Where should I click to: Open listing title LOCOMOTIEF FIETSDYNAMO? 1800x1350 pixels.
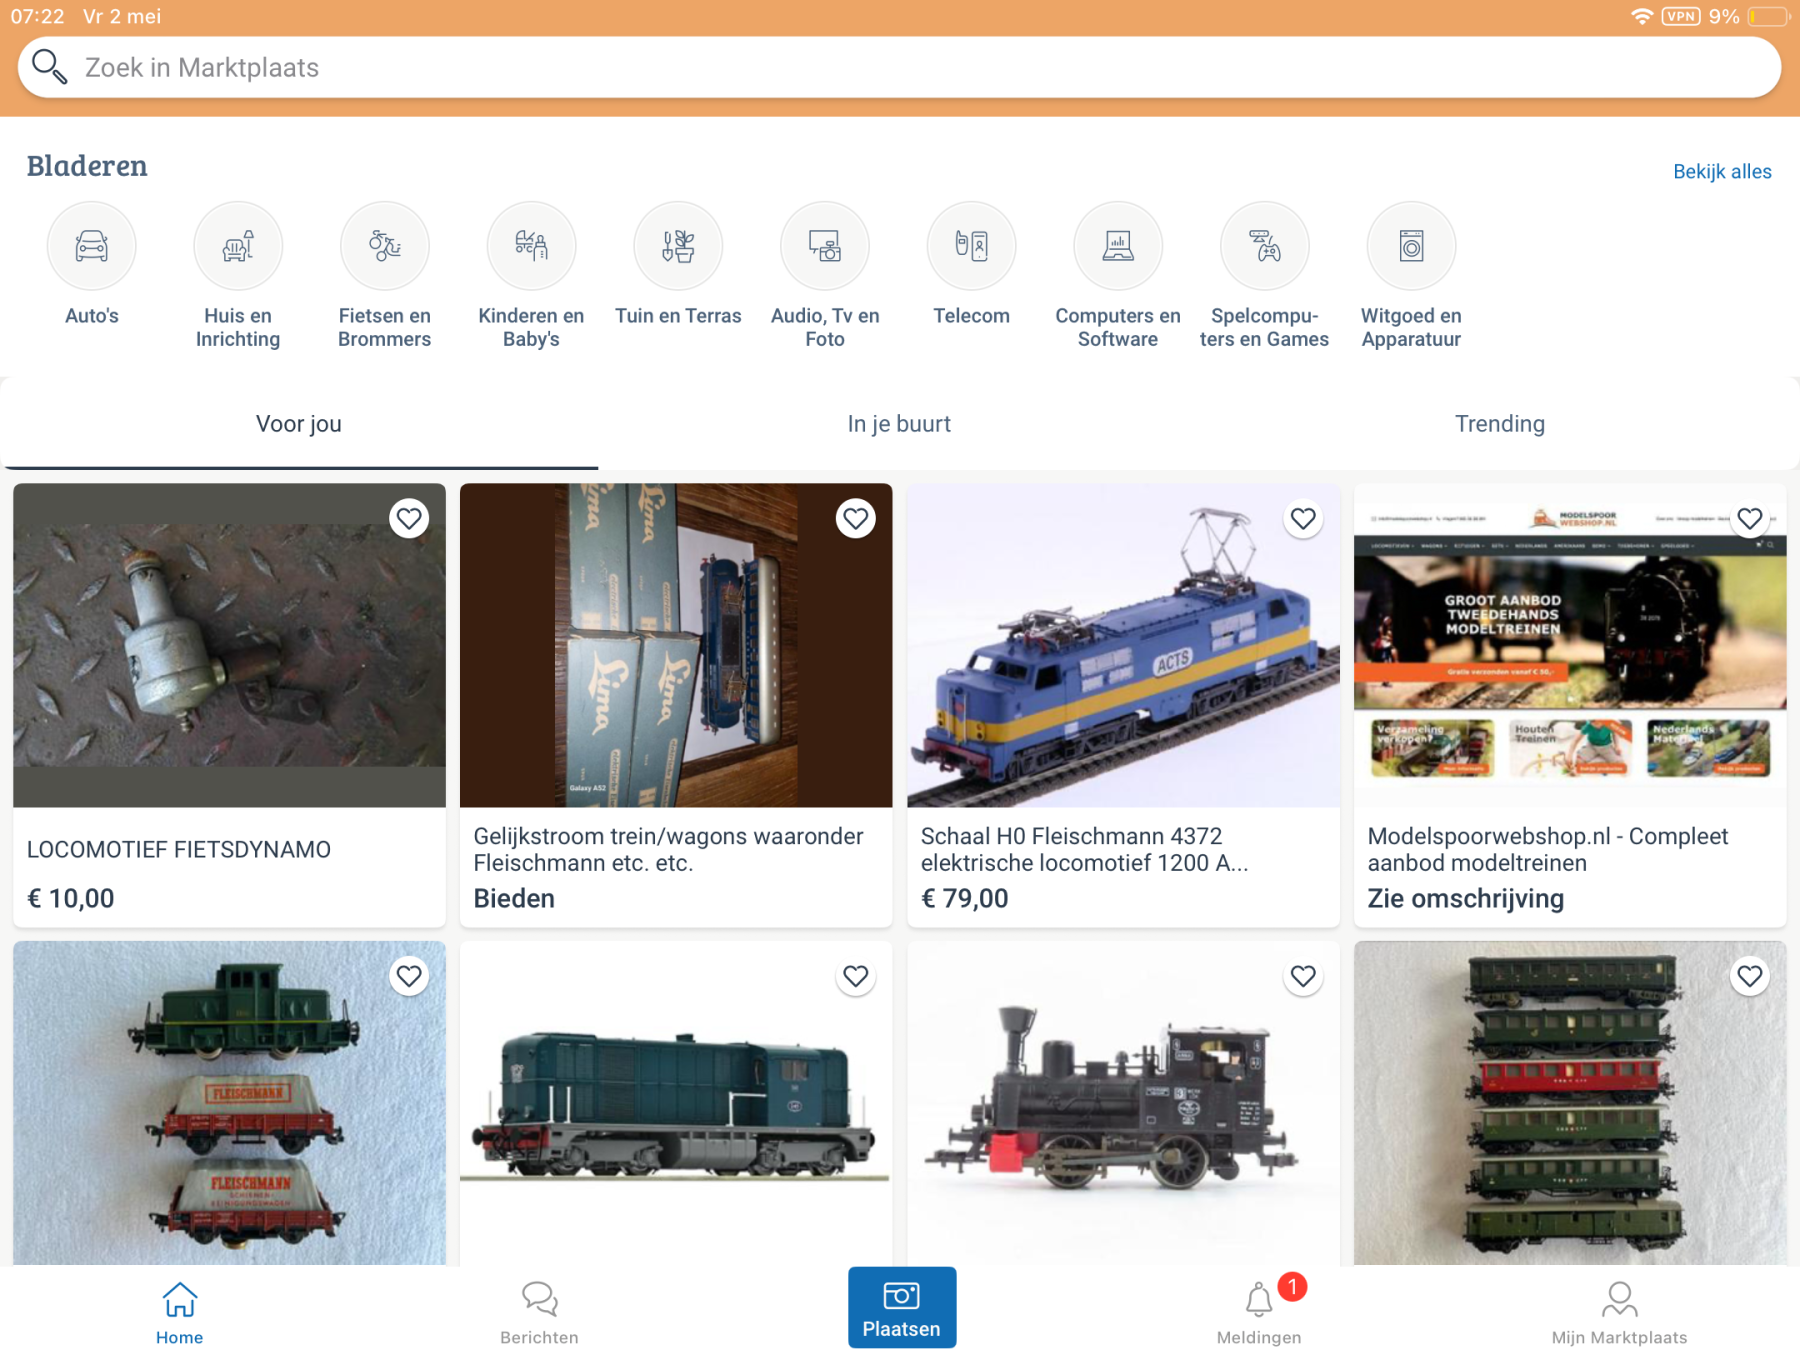(178, 849)
